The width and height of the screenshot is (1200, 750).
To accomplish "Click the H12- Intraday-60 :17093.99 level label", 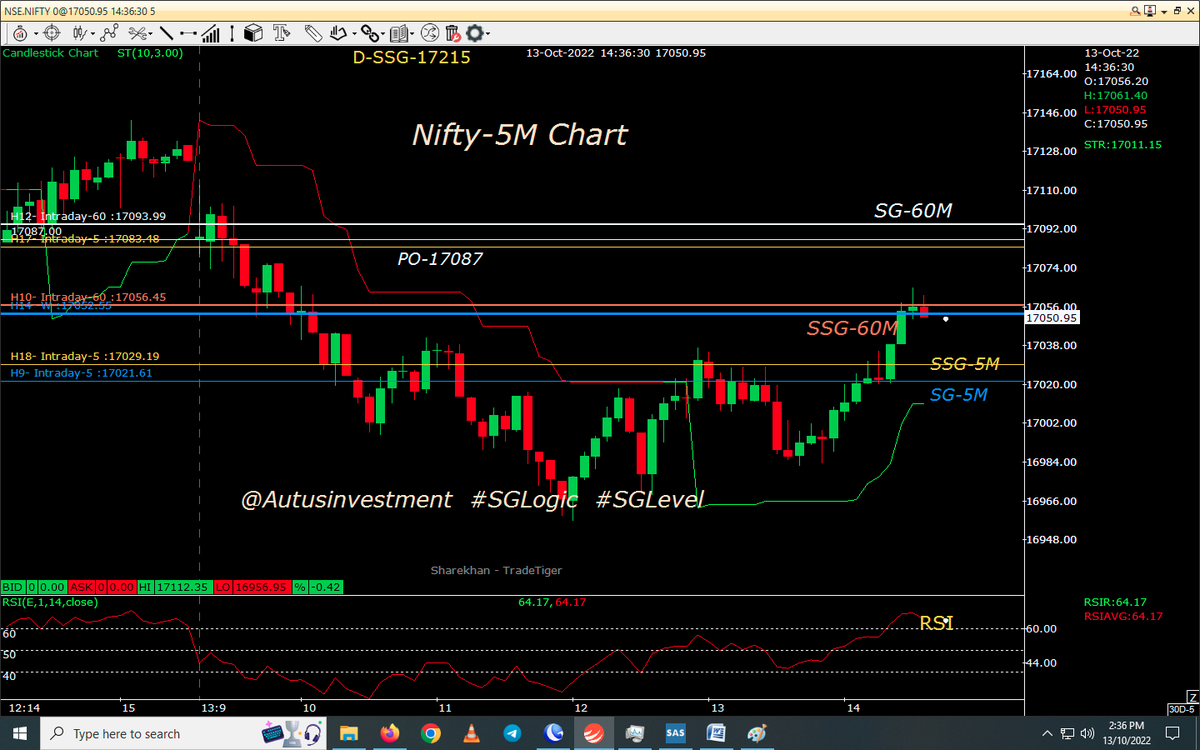I will click(x=88, y=216).
